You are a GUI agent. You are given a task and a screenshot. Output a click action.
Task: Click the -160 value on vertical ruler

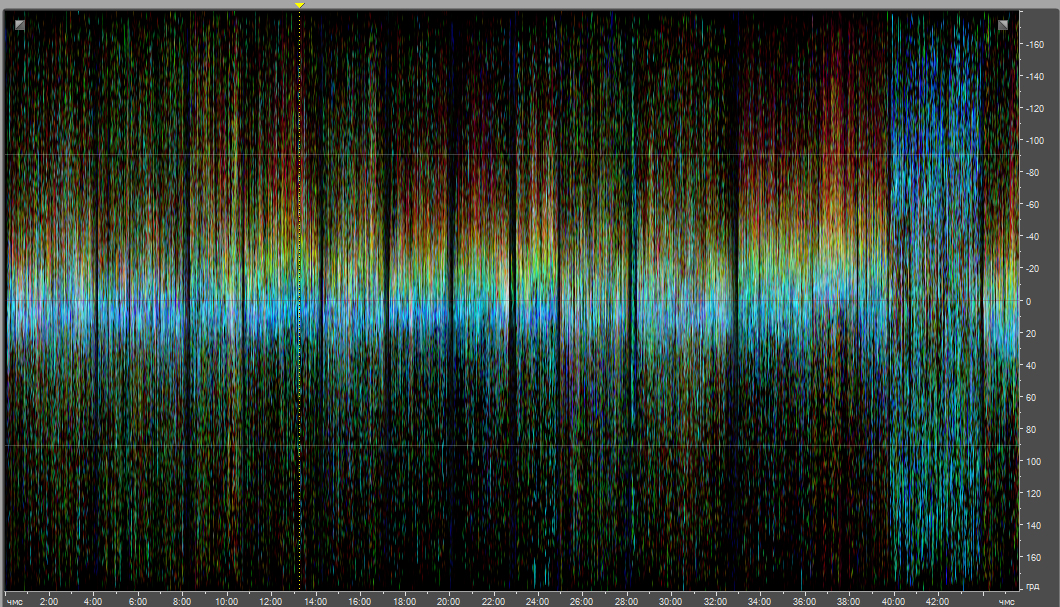click(x=1033, y=45)
